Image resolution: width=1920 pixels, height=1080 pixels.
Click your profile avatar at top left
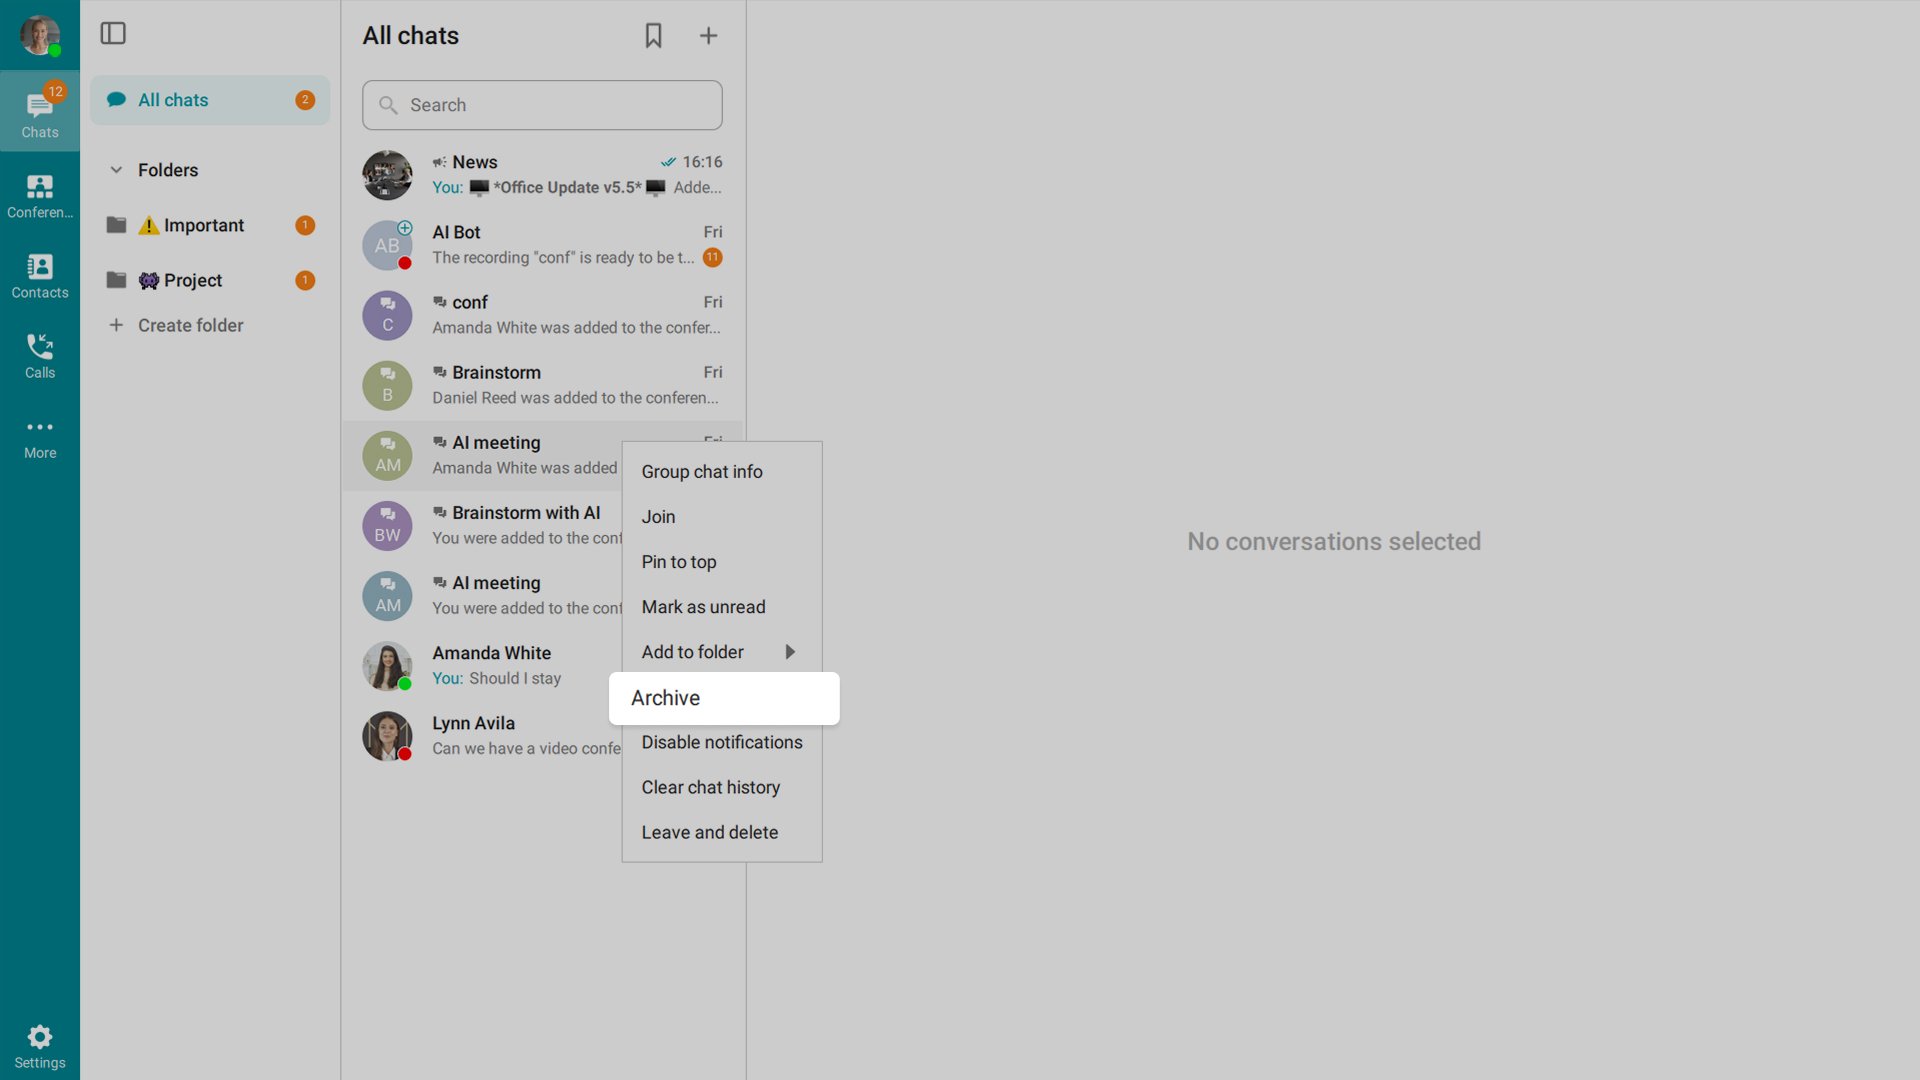click(40, 35)
